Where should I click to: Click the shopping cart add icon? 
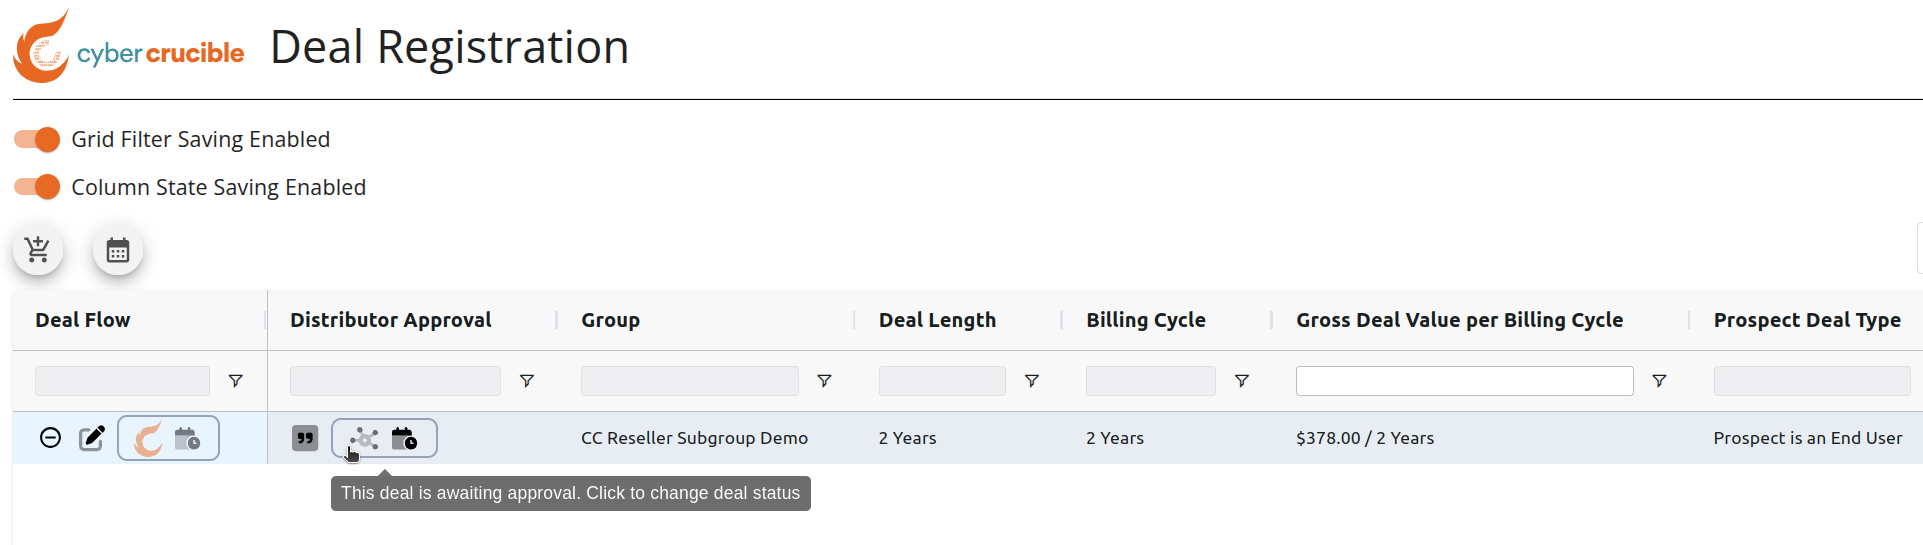click(x=38, y=250)
